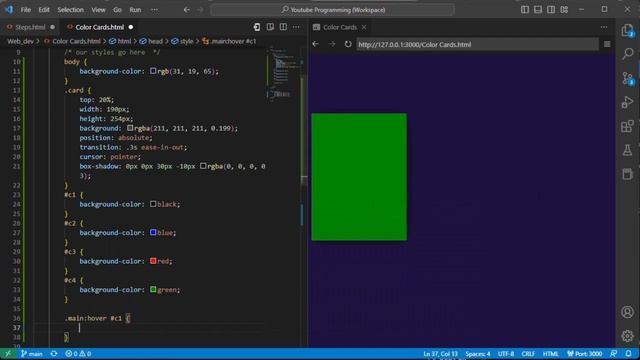Screen dimensions: 640x360
Task: Open the Go menu
Action: [x=117, y=10]
